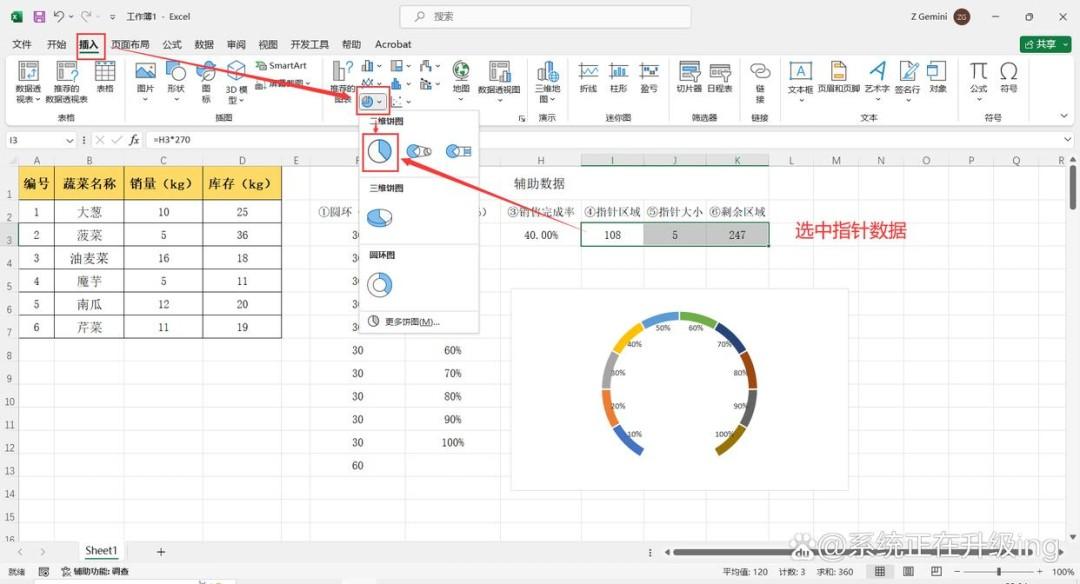Screen dimensions: 1080x584
Task: Switch to the Acrobat tab
Action: pos(393,44)
